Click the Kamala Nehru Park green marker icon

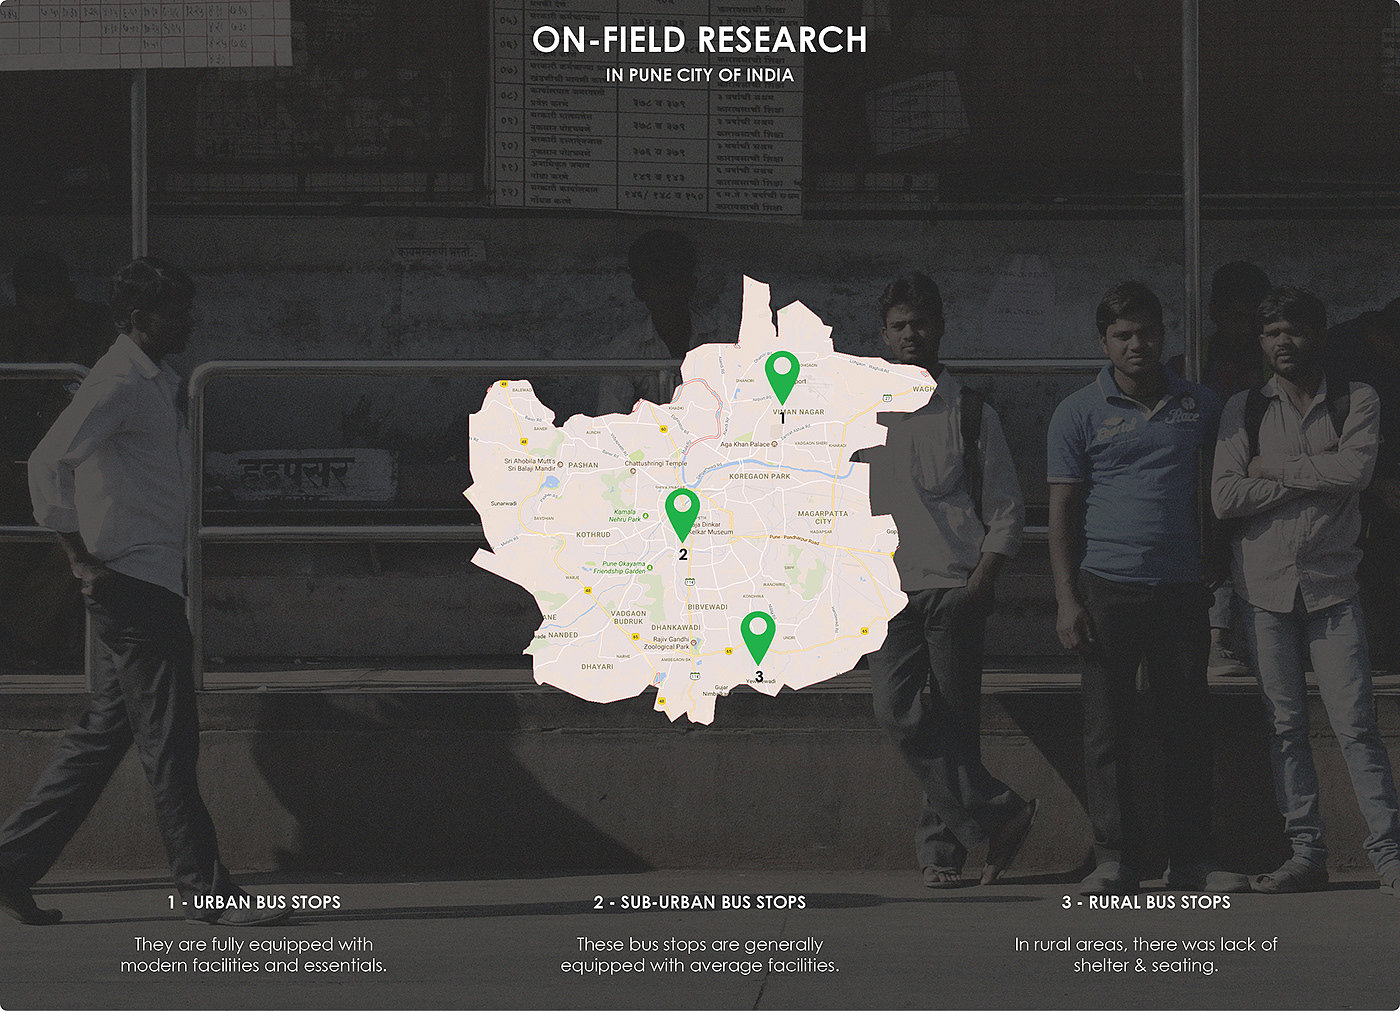(646, 516)
